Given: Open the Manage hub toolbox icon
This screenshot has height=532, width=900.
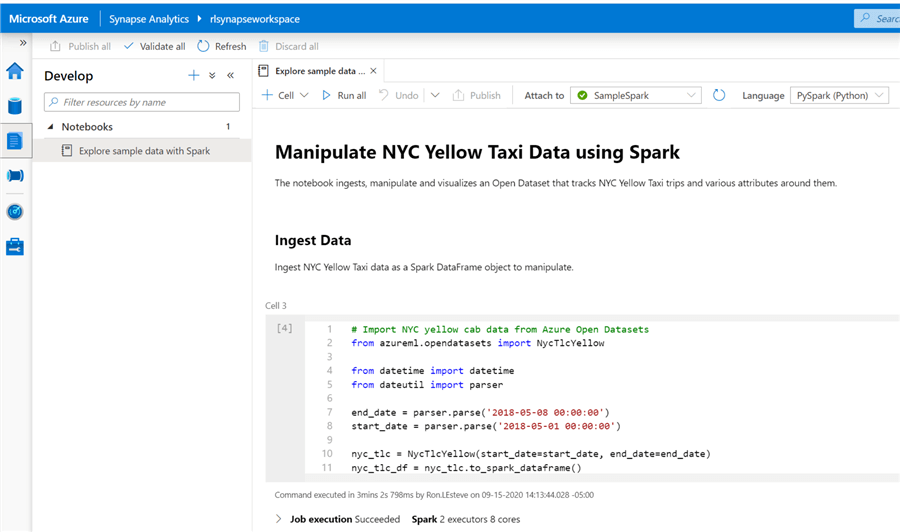Looking at the screenshot, I should (15, 246).
